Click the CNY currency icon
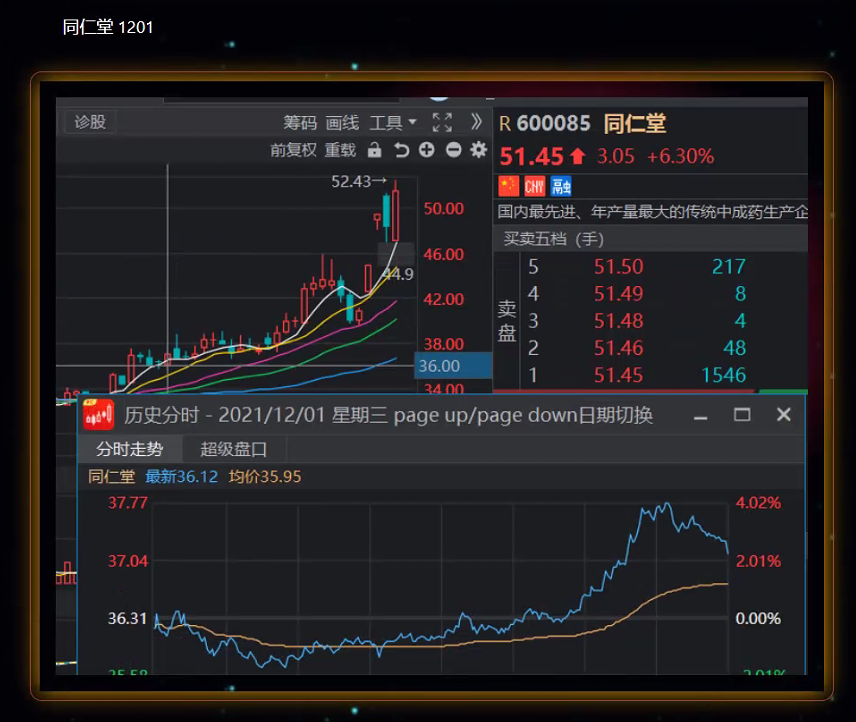Viewport: 856px width, 722px height. (x=534, y=186)
